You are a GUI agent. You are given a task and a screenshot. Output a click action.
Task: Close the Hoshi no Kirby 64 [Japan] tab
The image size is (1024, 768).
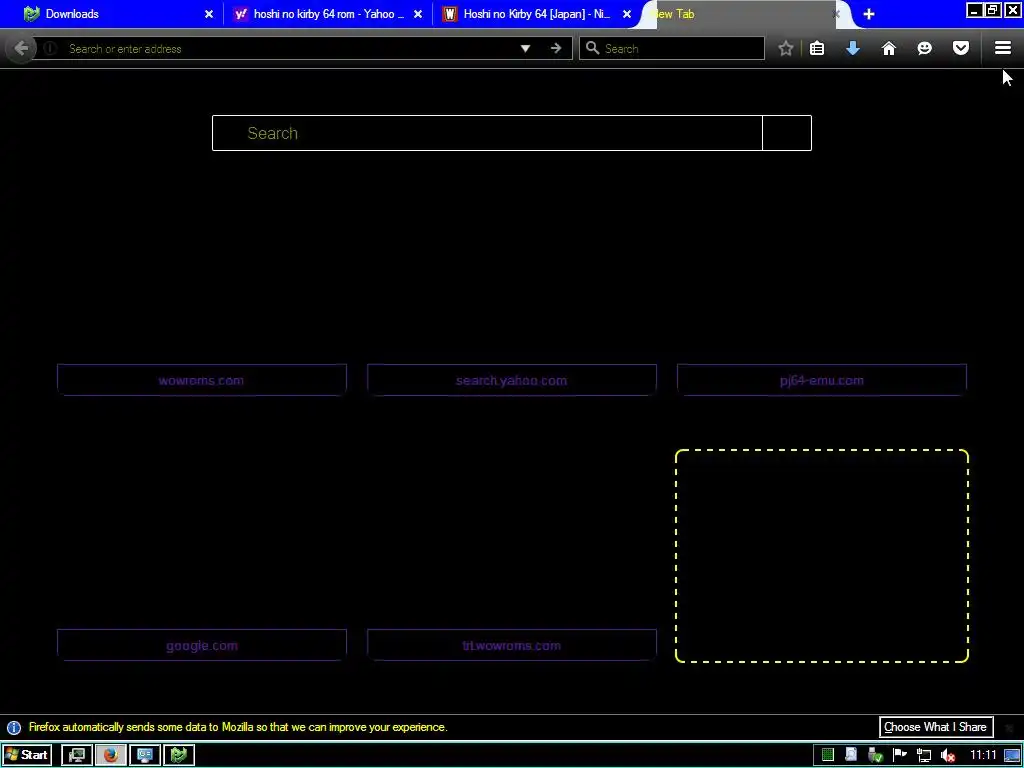point(627,14)
